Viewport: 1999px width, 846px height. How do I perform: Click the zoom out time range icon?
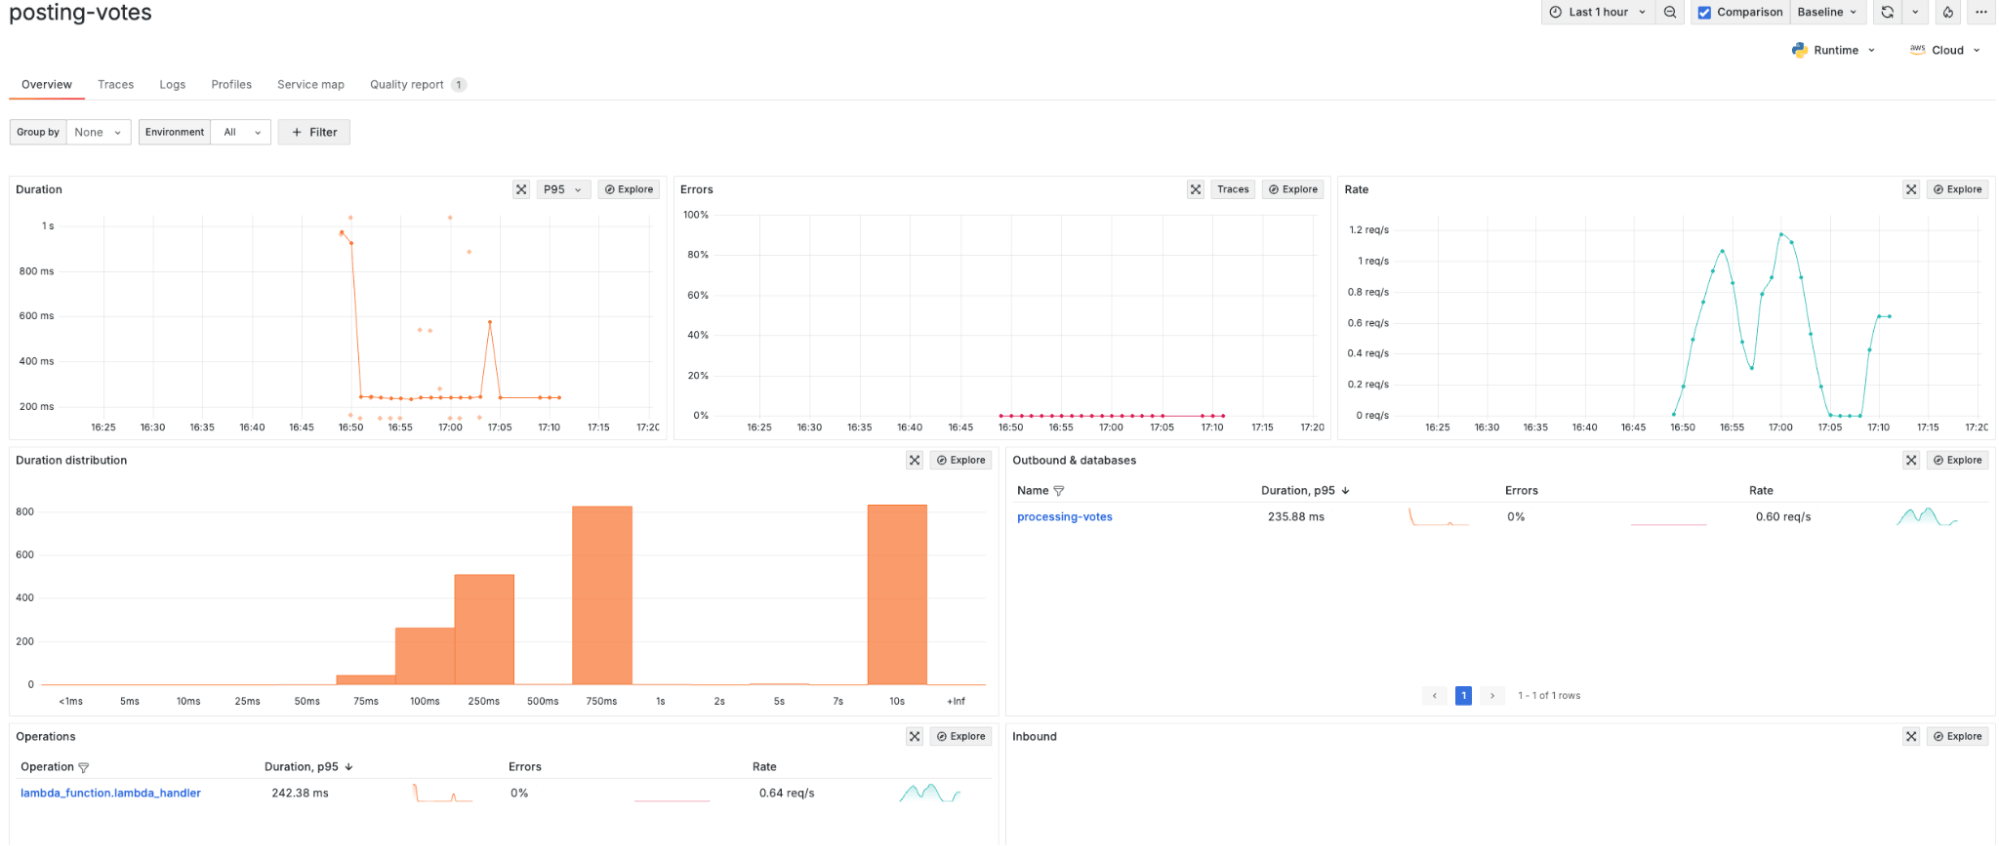point(1669,12)
